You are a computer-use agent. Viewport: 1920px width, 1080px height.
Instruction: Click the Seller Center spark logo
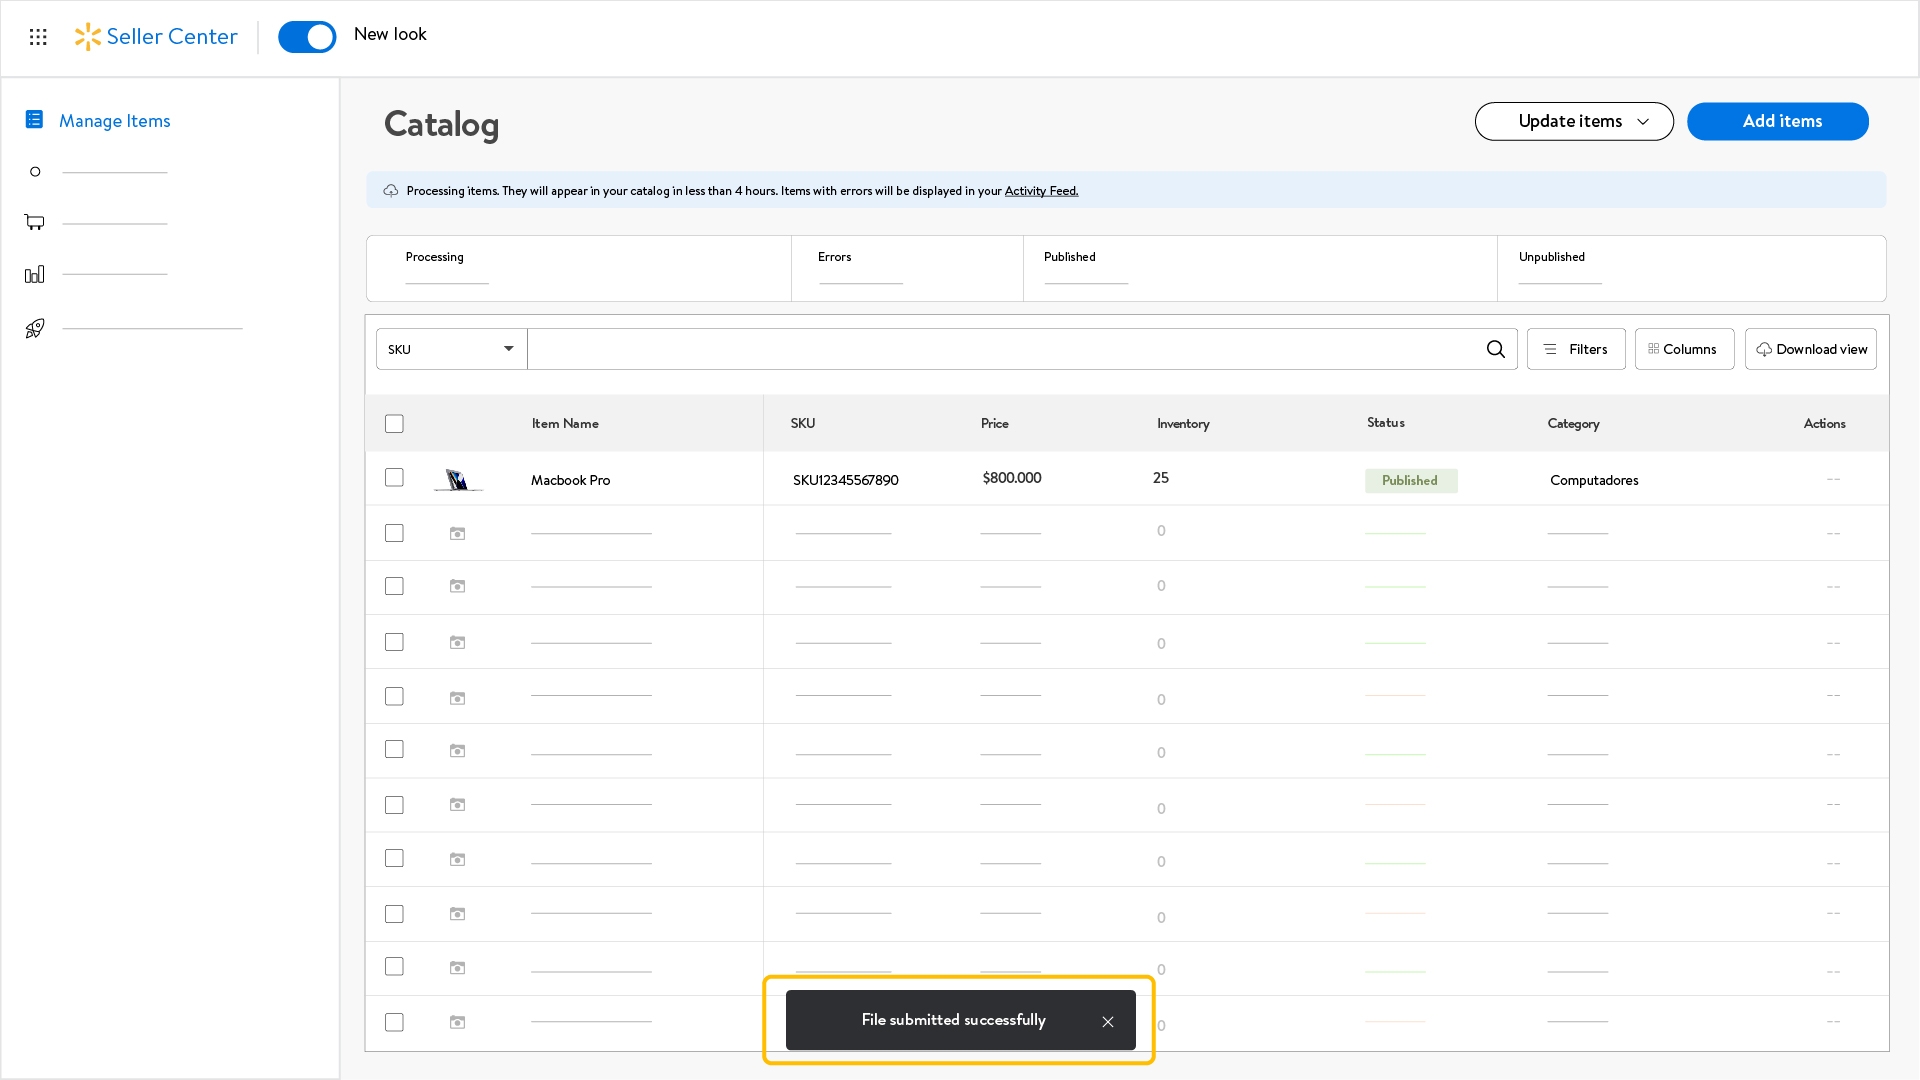click(x=88, y=37)
